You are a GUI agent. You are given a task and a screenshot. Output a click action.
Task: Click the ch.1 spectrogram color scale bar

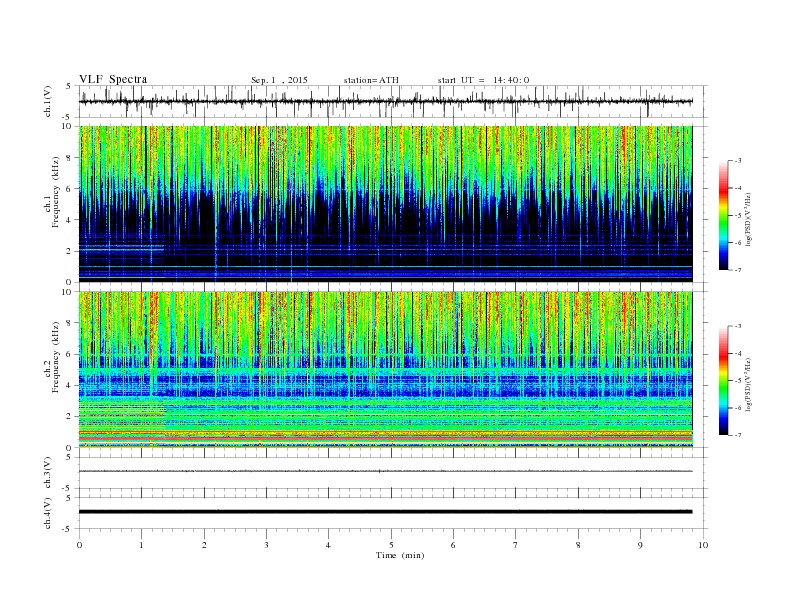724,216
